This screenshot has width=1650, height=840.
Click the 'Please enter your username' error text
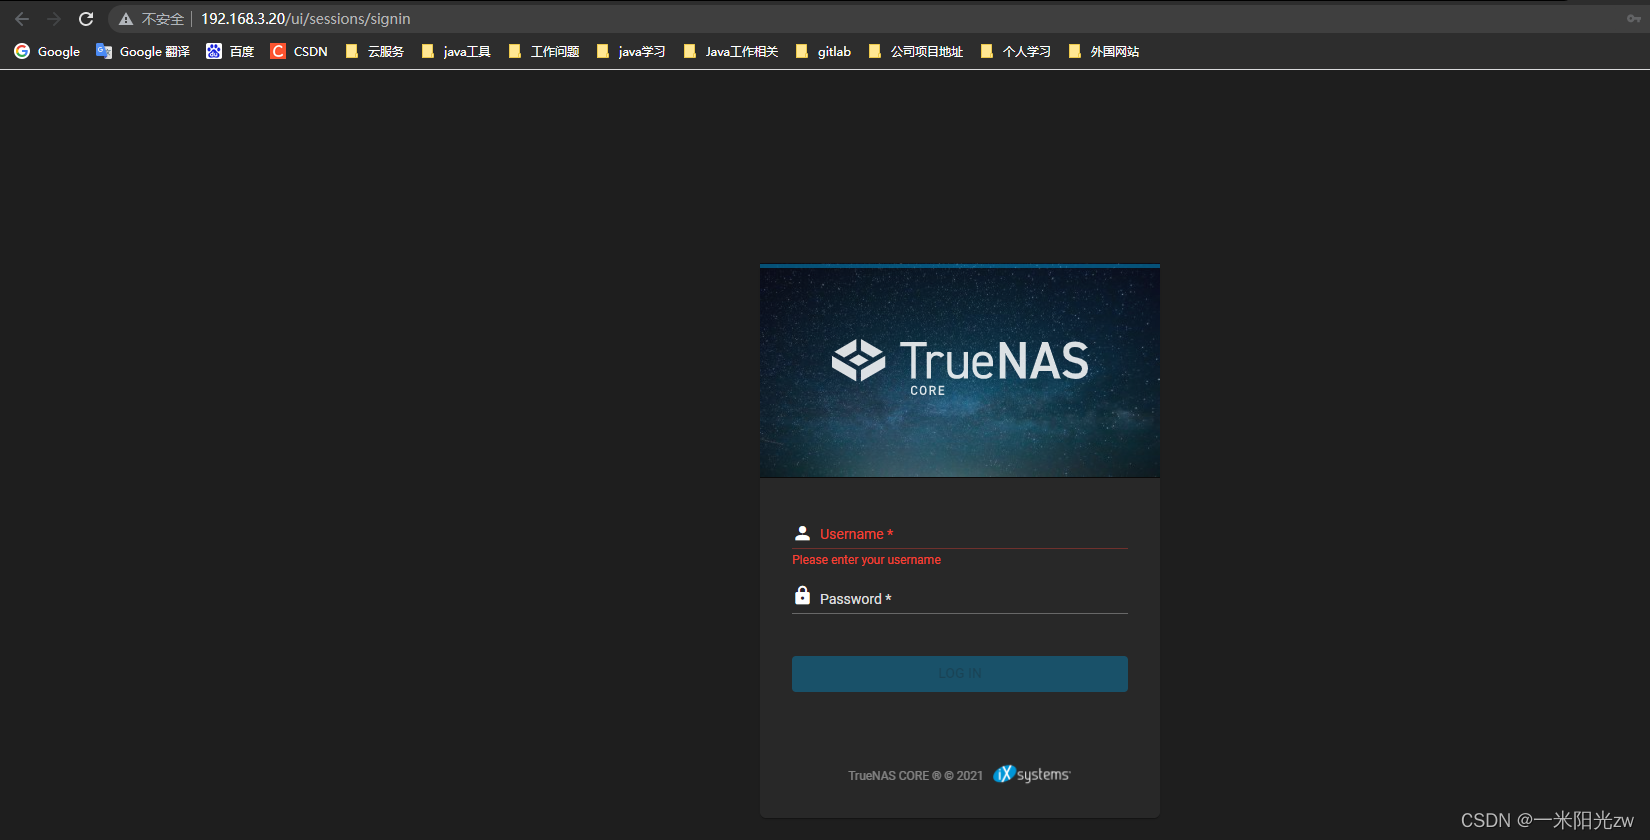(866, 560)
